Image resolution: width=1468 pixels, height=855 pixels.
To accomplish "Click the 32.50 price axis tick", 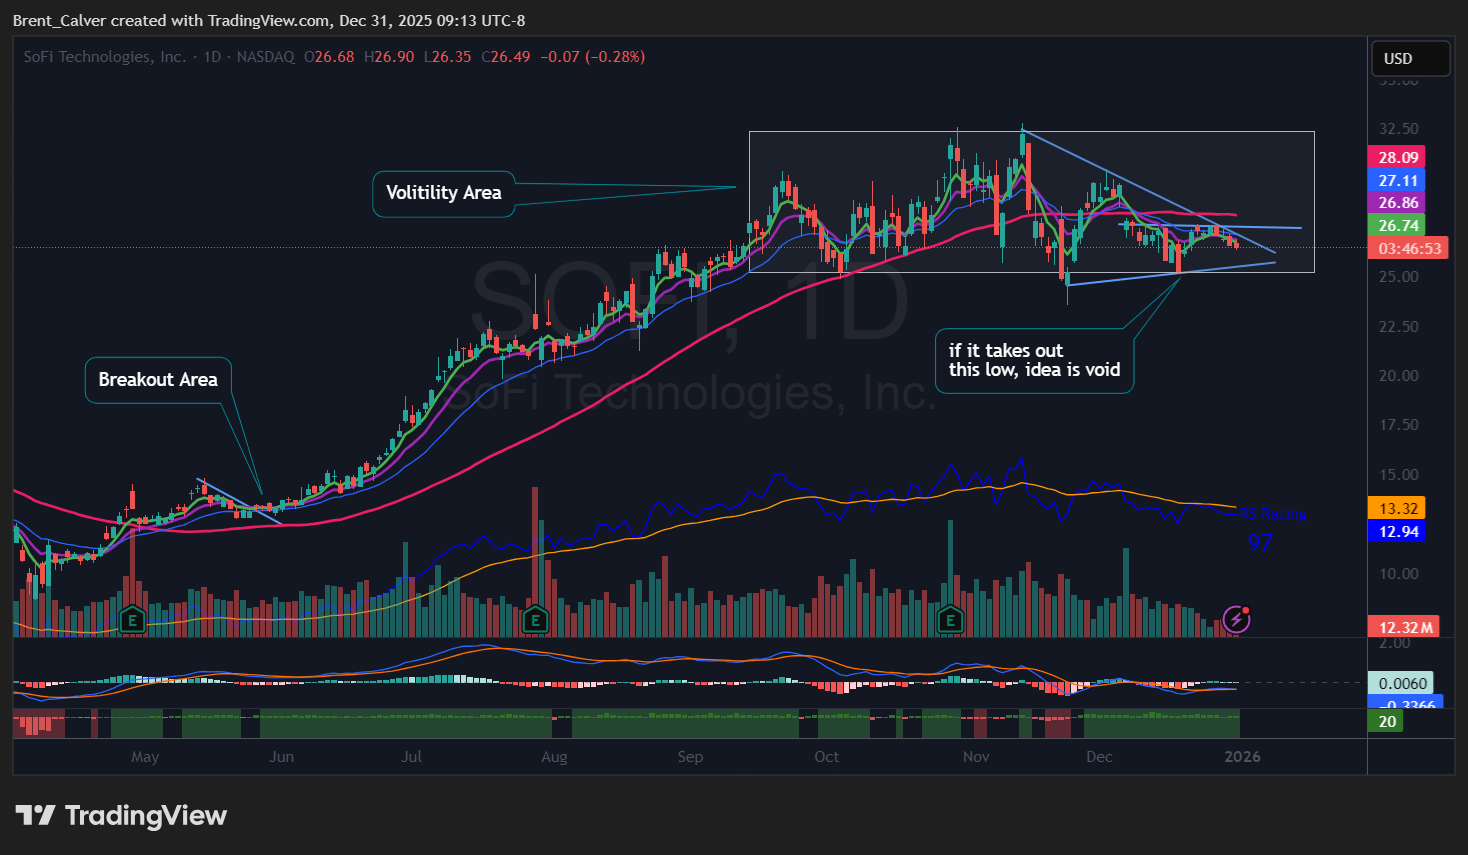I will [x=1398, y=129].
